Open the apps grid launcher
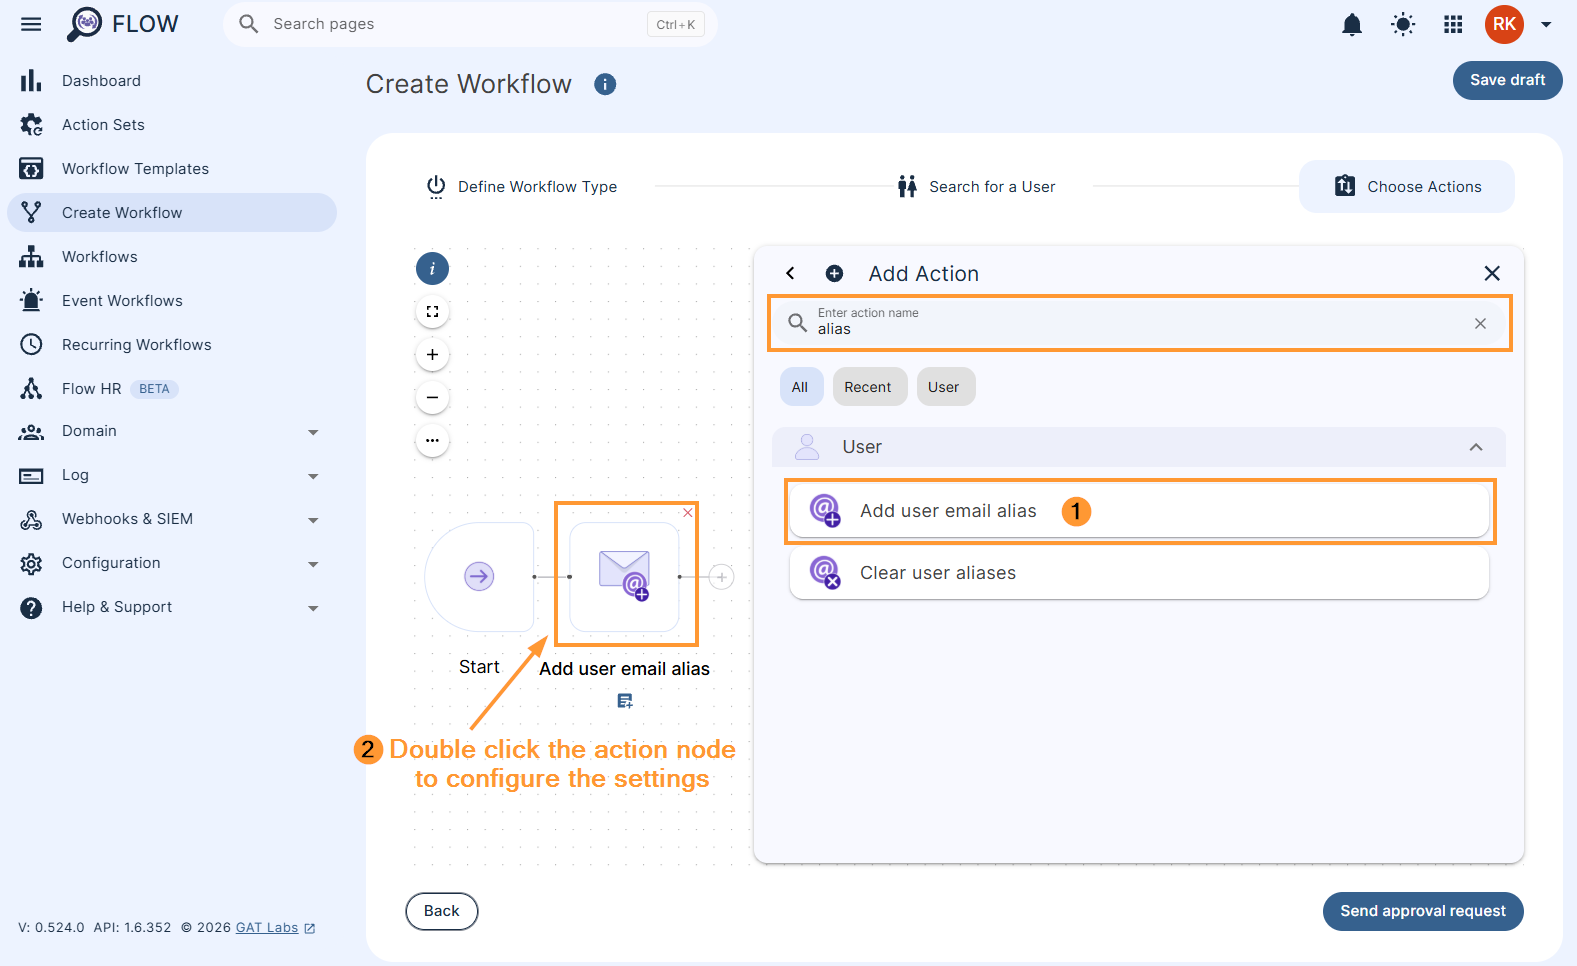The width and height of the screenshot is (1577, 966). [1453, 24]
